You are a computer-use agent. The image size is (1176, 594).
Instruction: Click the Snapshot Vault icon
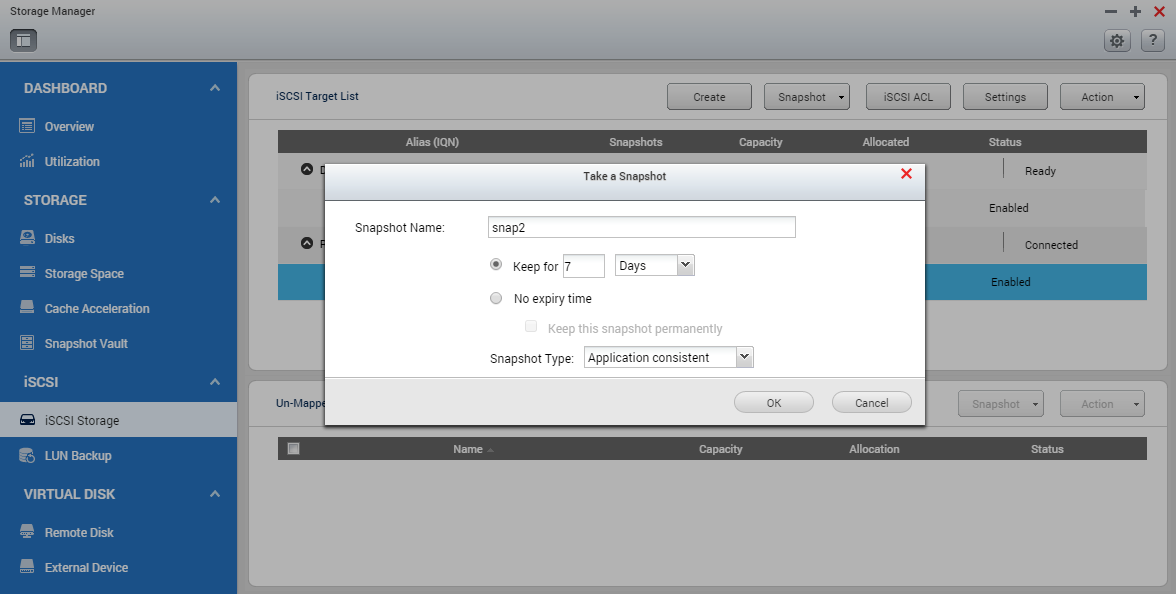27,343
